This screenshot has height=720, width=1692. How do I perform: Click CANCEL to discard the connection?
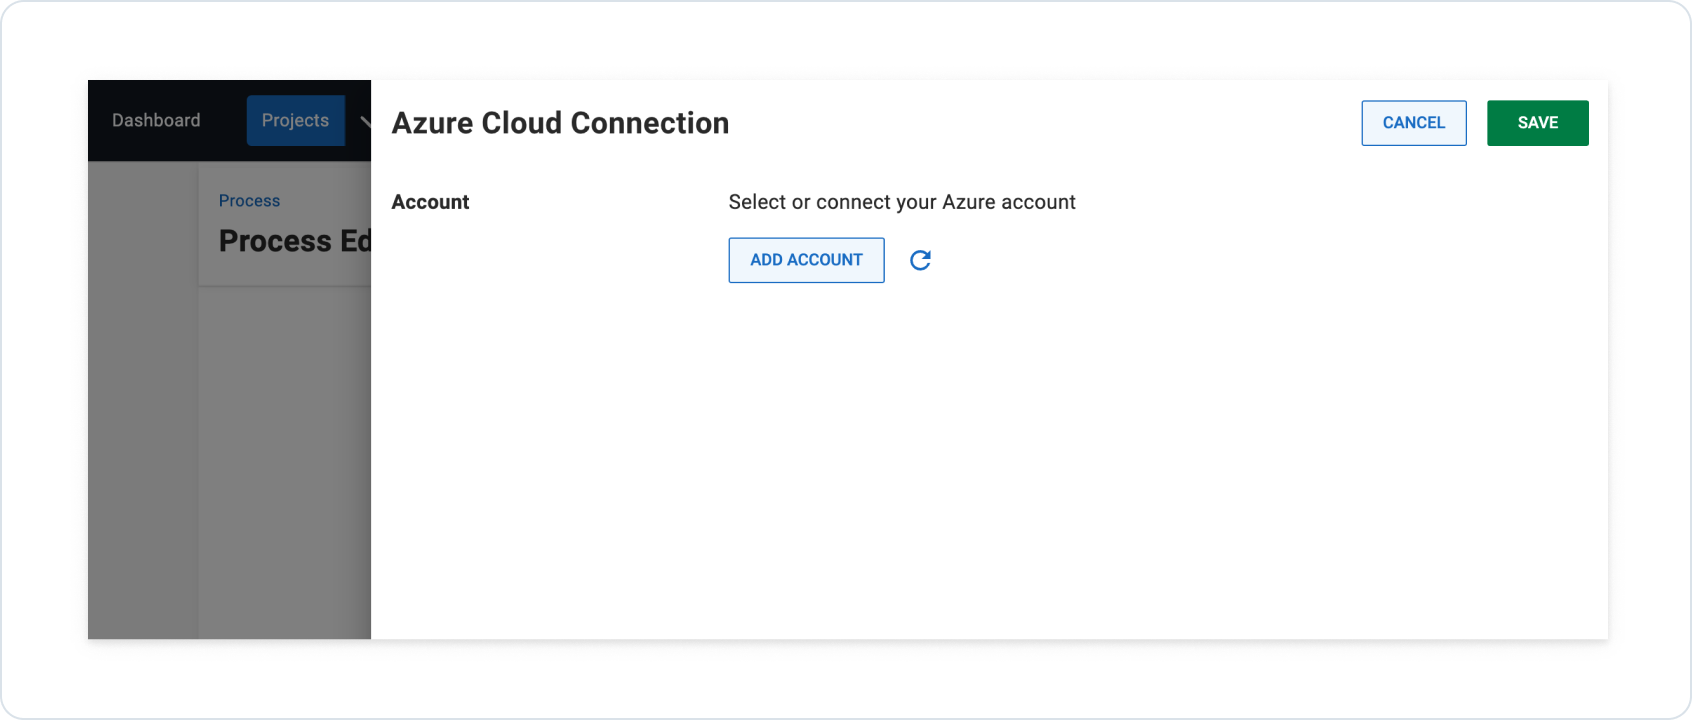[1413, 123]
